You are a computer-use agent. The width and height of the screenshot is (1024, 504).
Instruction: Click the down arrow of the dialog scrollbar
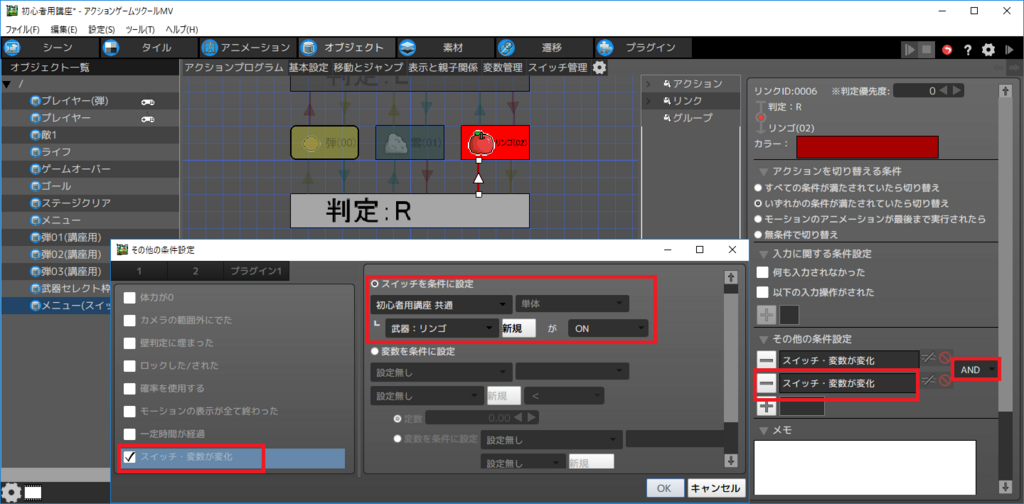(x=731, y=461)
